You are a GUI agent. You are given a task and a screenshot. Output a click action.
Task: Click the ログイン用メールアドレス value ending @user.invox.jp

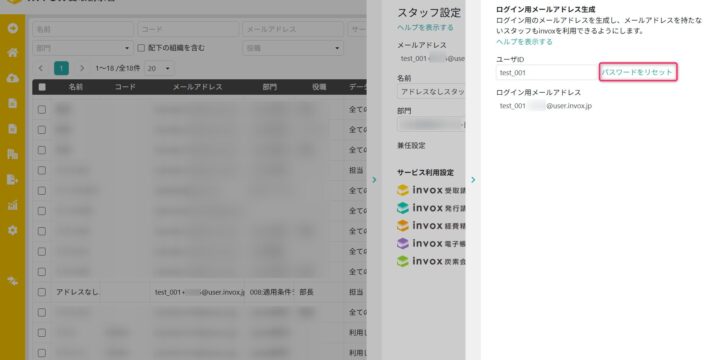(x=546, y=106)
